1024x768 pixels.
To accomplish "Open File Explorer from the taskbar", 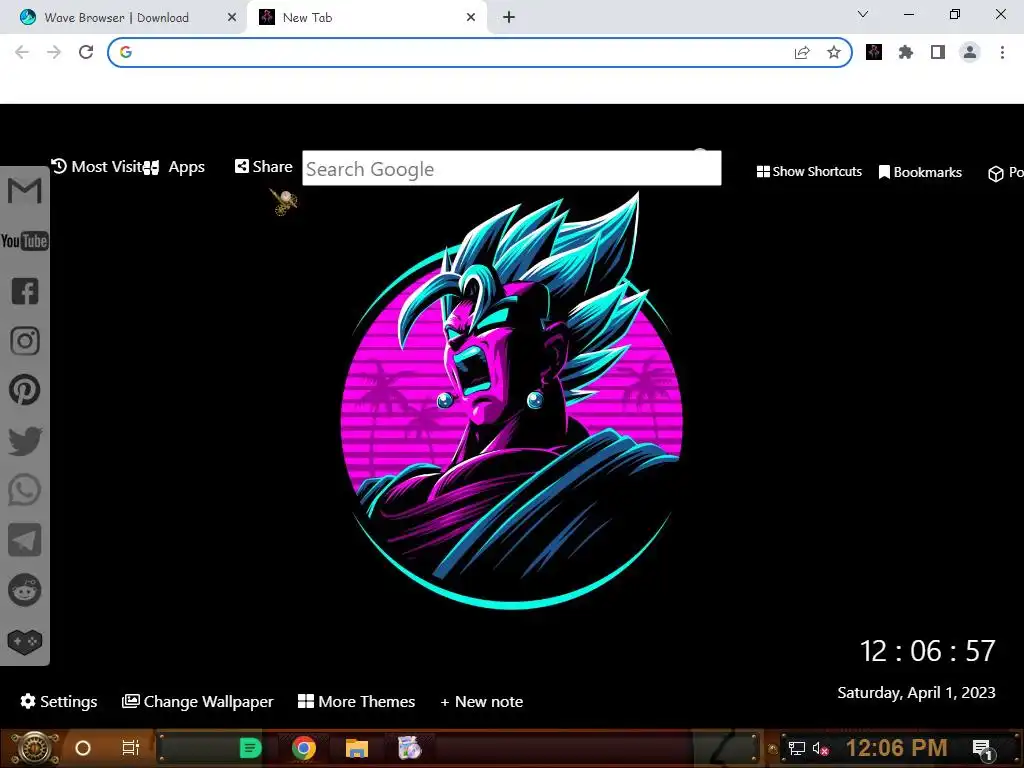I will [357, 748].
